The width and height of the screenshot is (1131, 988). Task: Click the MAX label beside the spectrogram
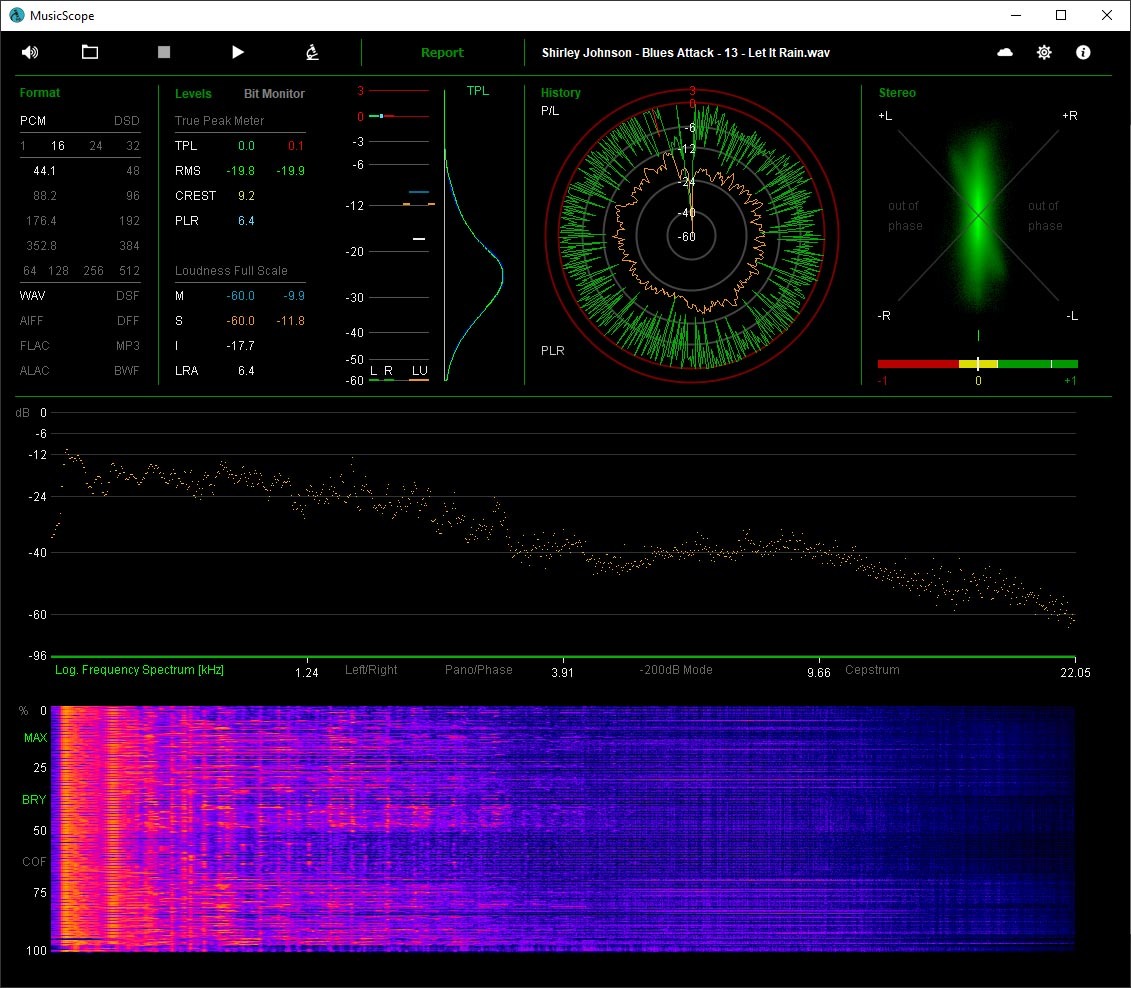tap(35, 738)
